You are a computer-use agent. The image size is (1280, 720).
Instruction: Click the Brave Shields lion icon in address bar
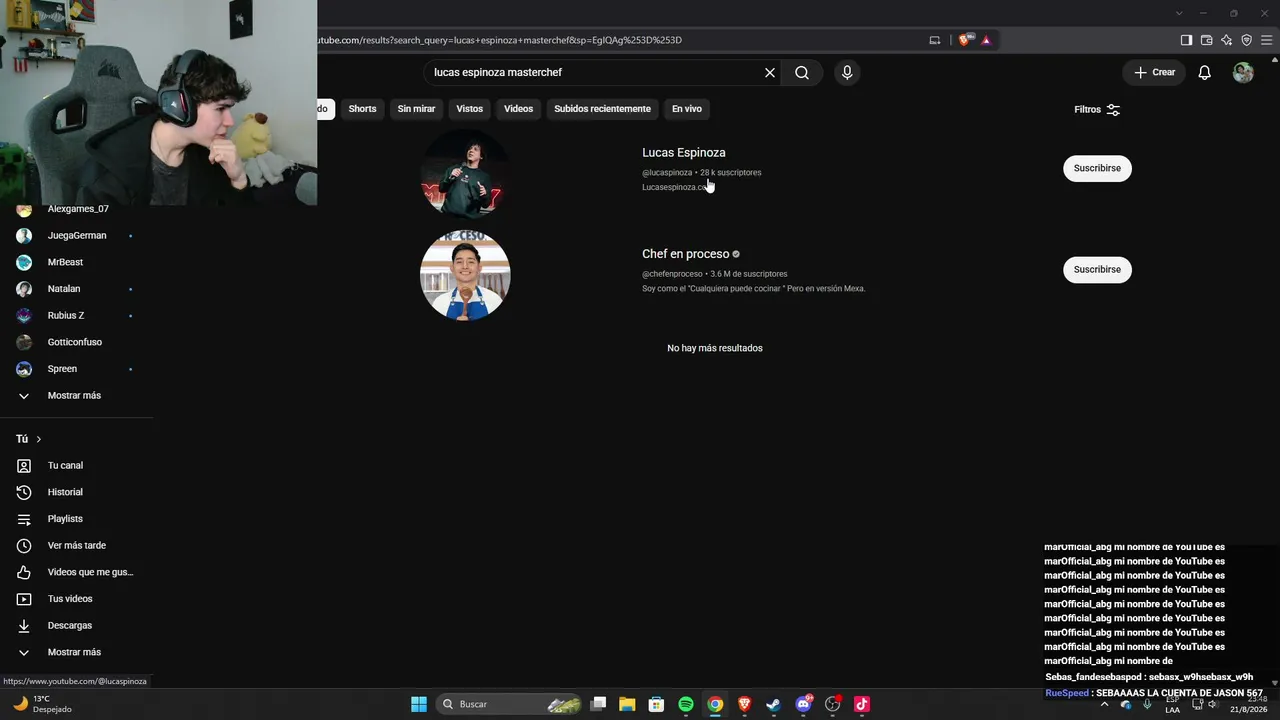[x=964, y=40]
